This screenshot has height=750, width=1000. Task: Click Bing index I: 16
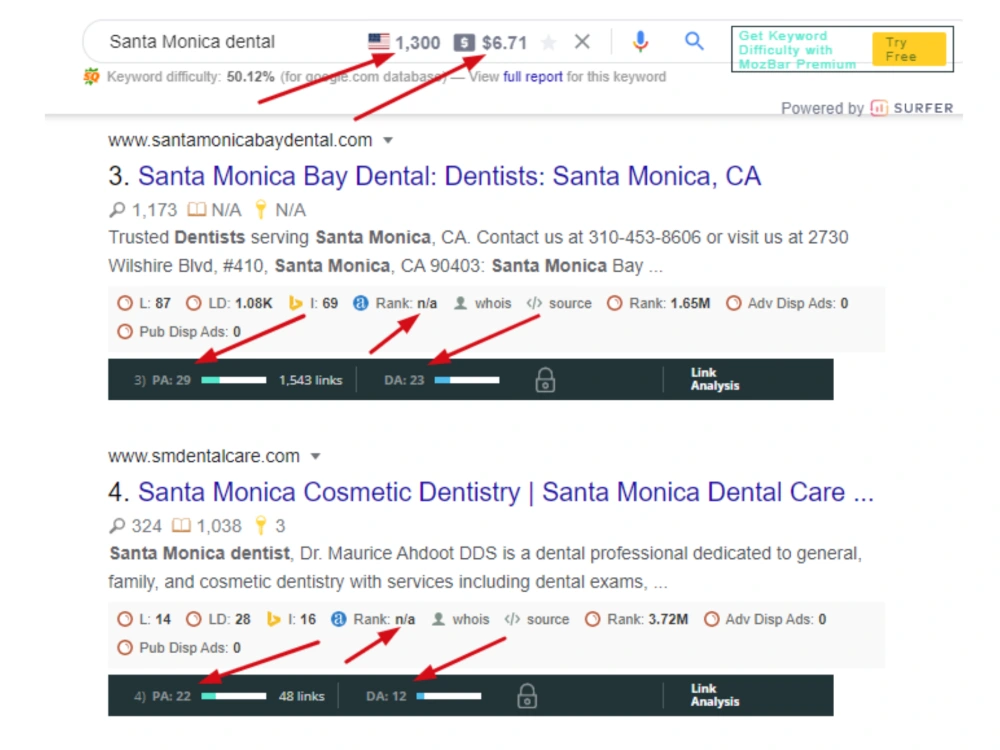[291, 619]
